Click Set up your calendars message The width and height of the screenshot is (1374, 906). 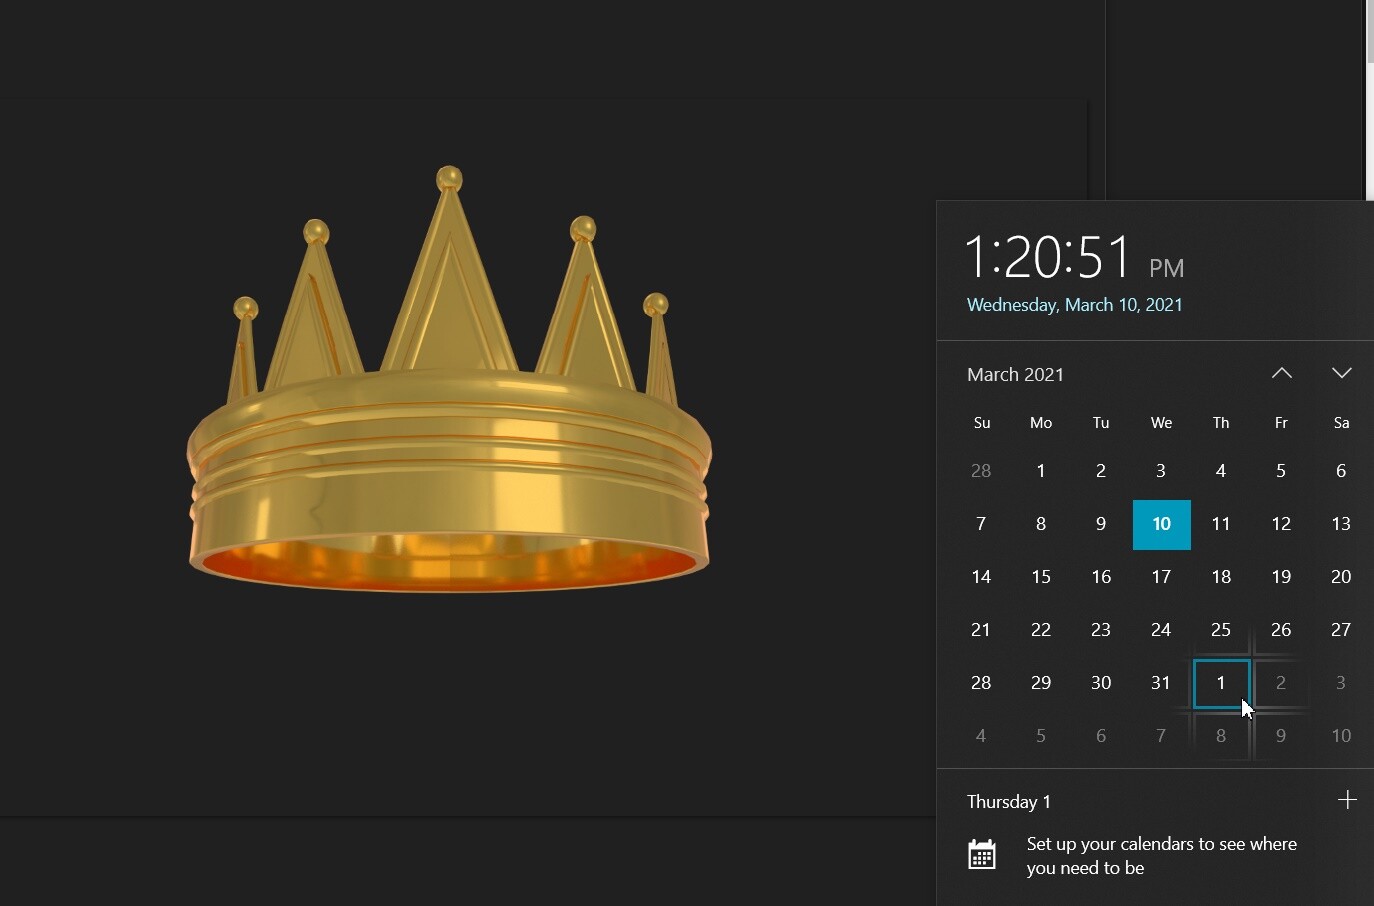click(x=1161, y=856)
